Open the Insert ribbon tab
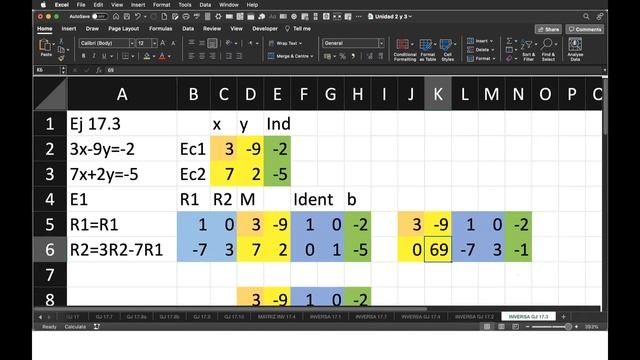The image size is (640, 360). coord(69,29)
